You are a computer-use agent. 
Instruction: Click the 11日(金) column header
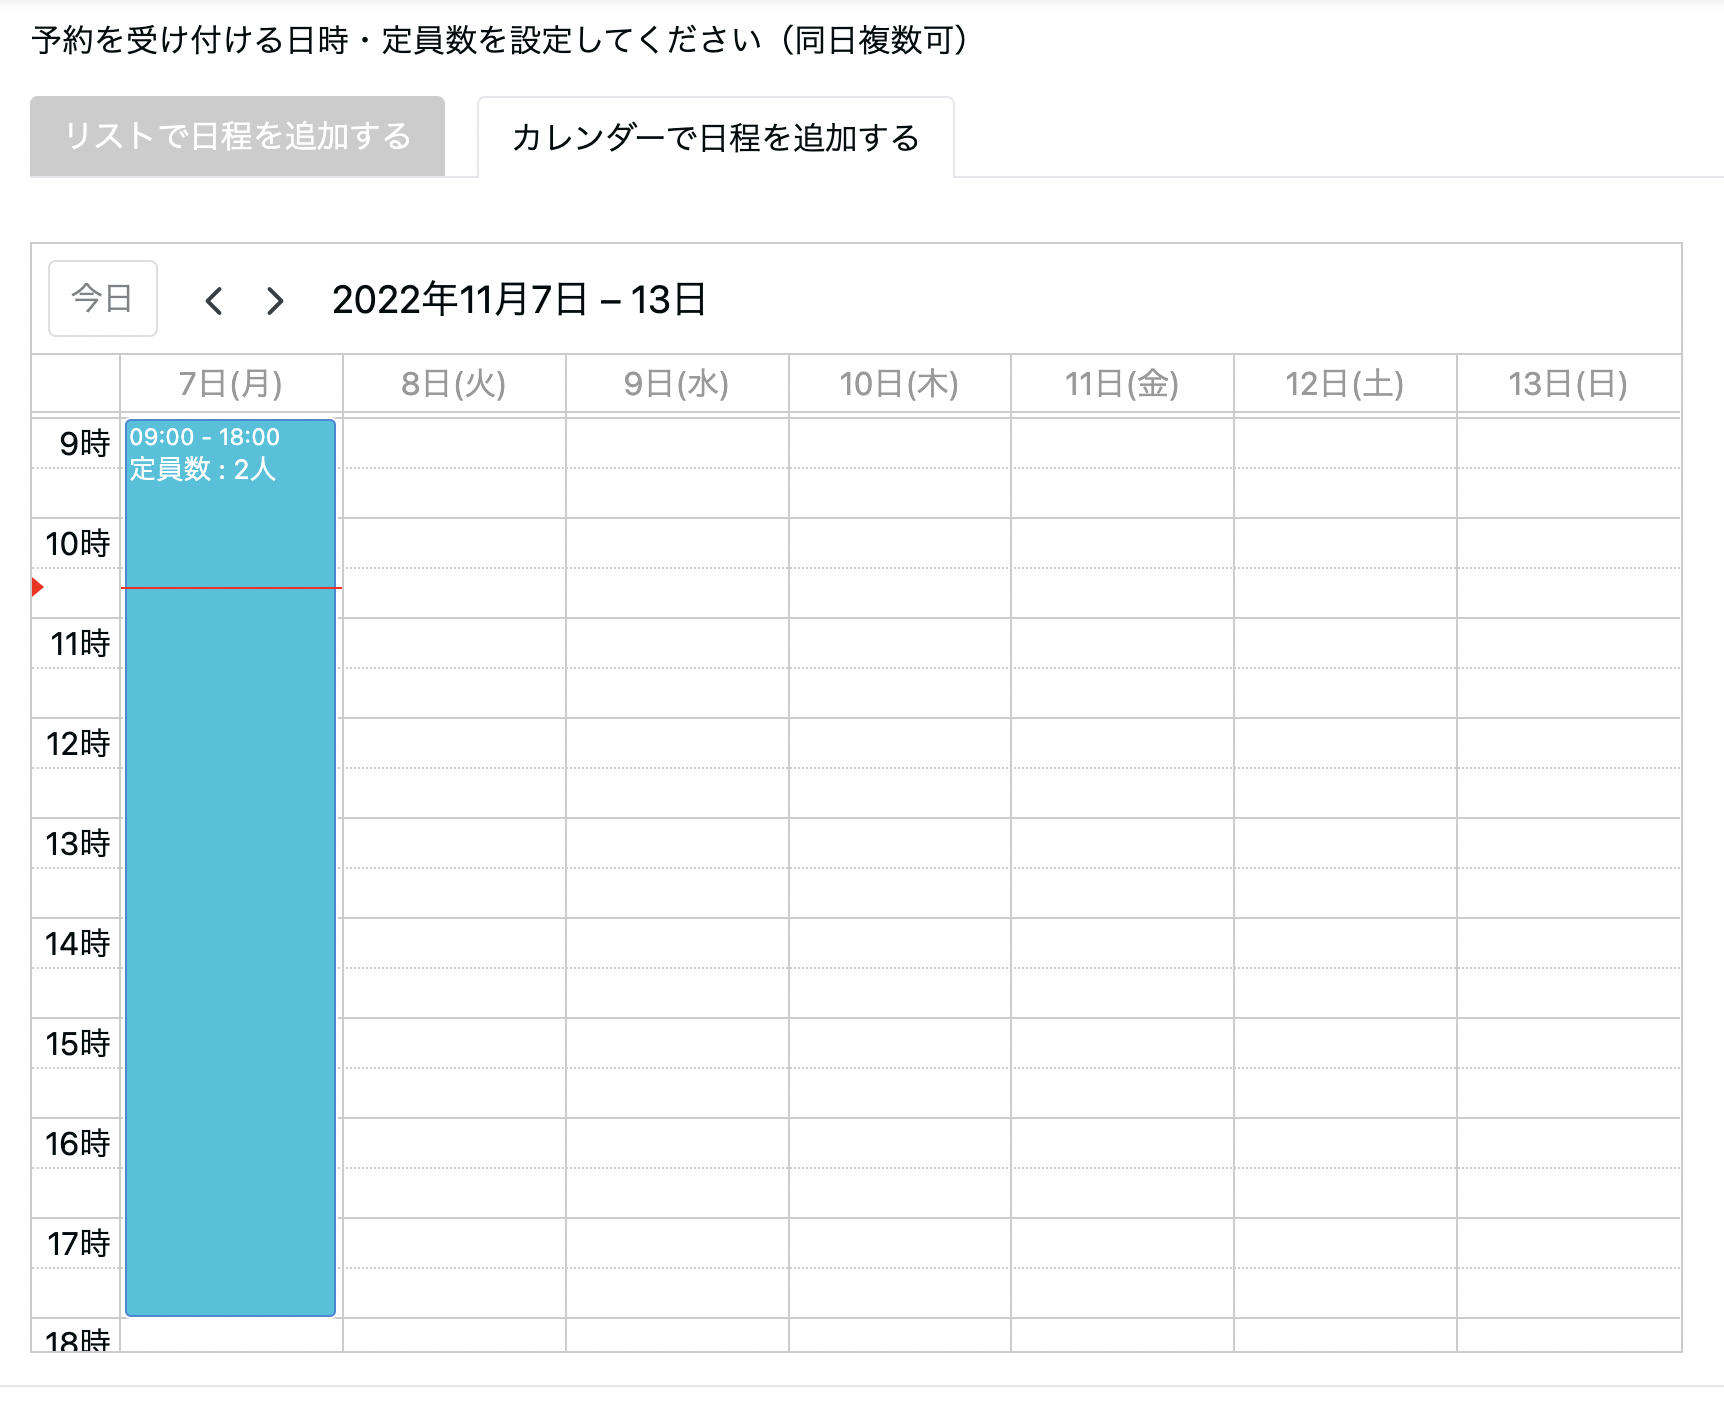1122,384
